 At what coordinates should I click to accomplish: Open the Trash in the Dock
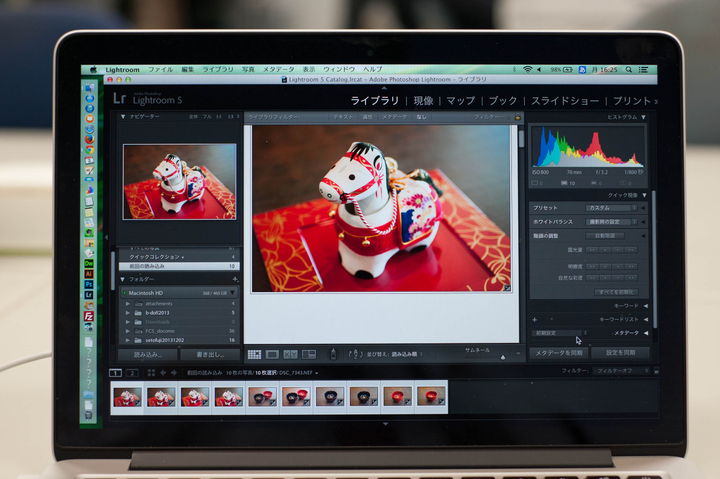[89, 415]
